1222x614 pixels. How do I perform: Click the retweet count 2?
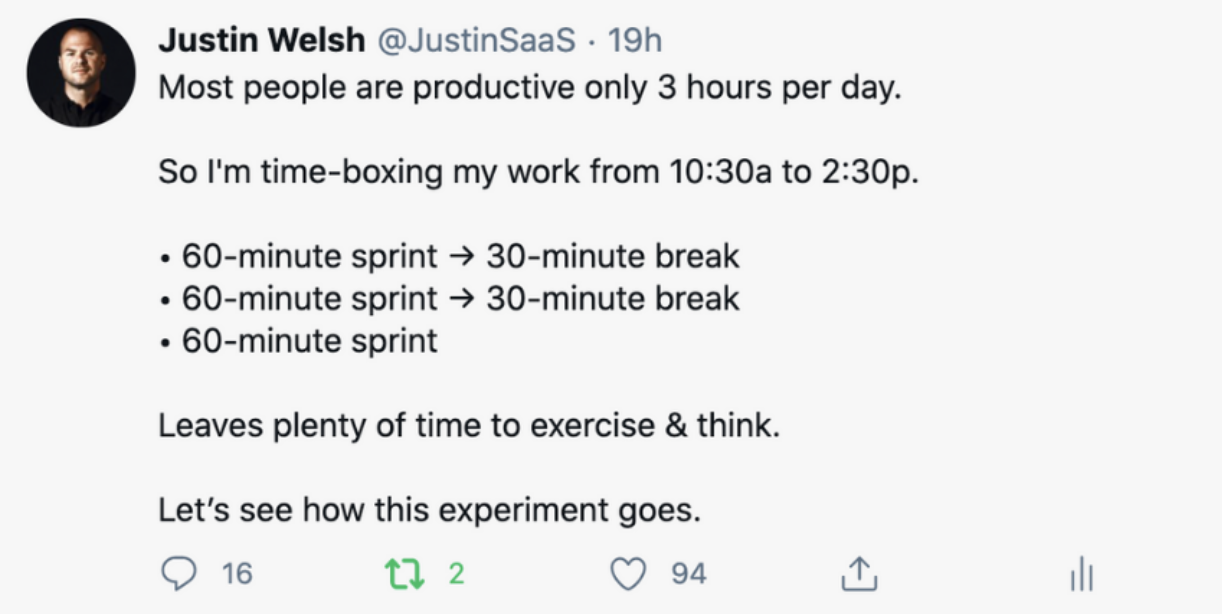[456, 573]
